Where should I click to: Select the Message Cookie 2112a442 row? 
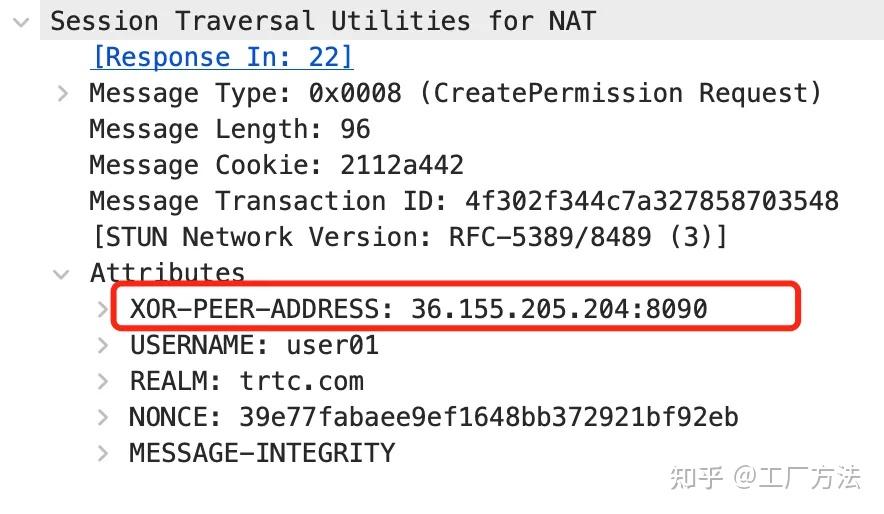pyautogui.click(x=276, y=166)
